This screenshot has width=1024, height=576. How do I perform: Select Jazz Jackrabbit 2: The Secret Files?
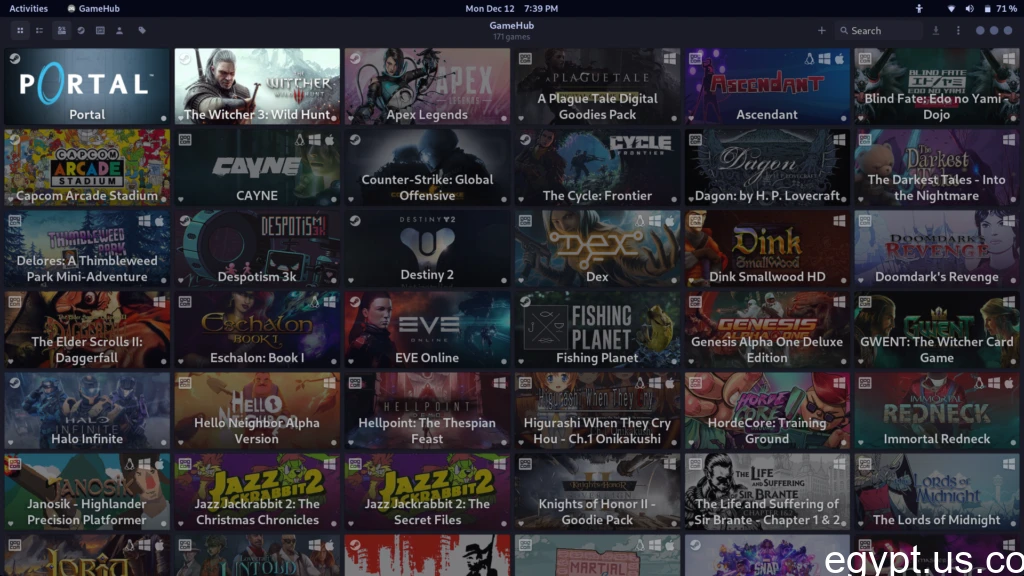[x=427, y=491]
